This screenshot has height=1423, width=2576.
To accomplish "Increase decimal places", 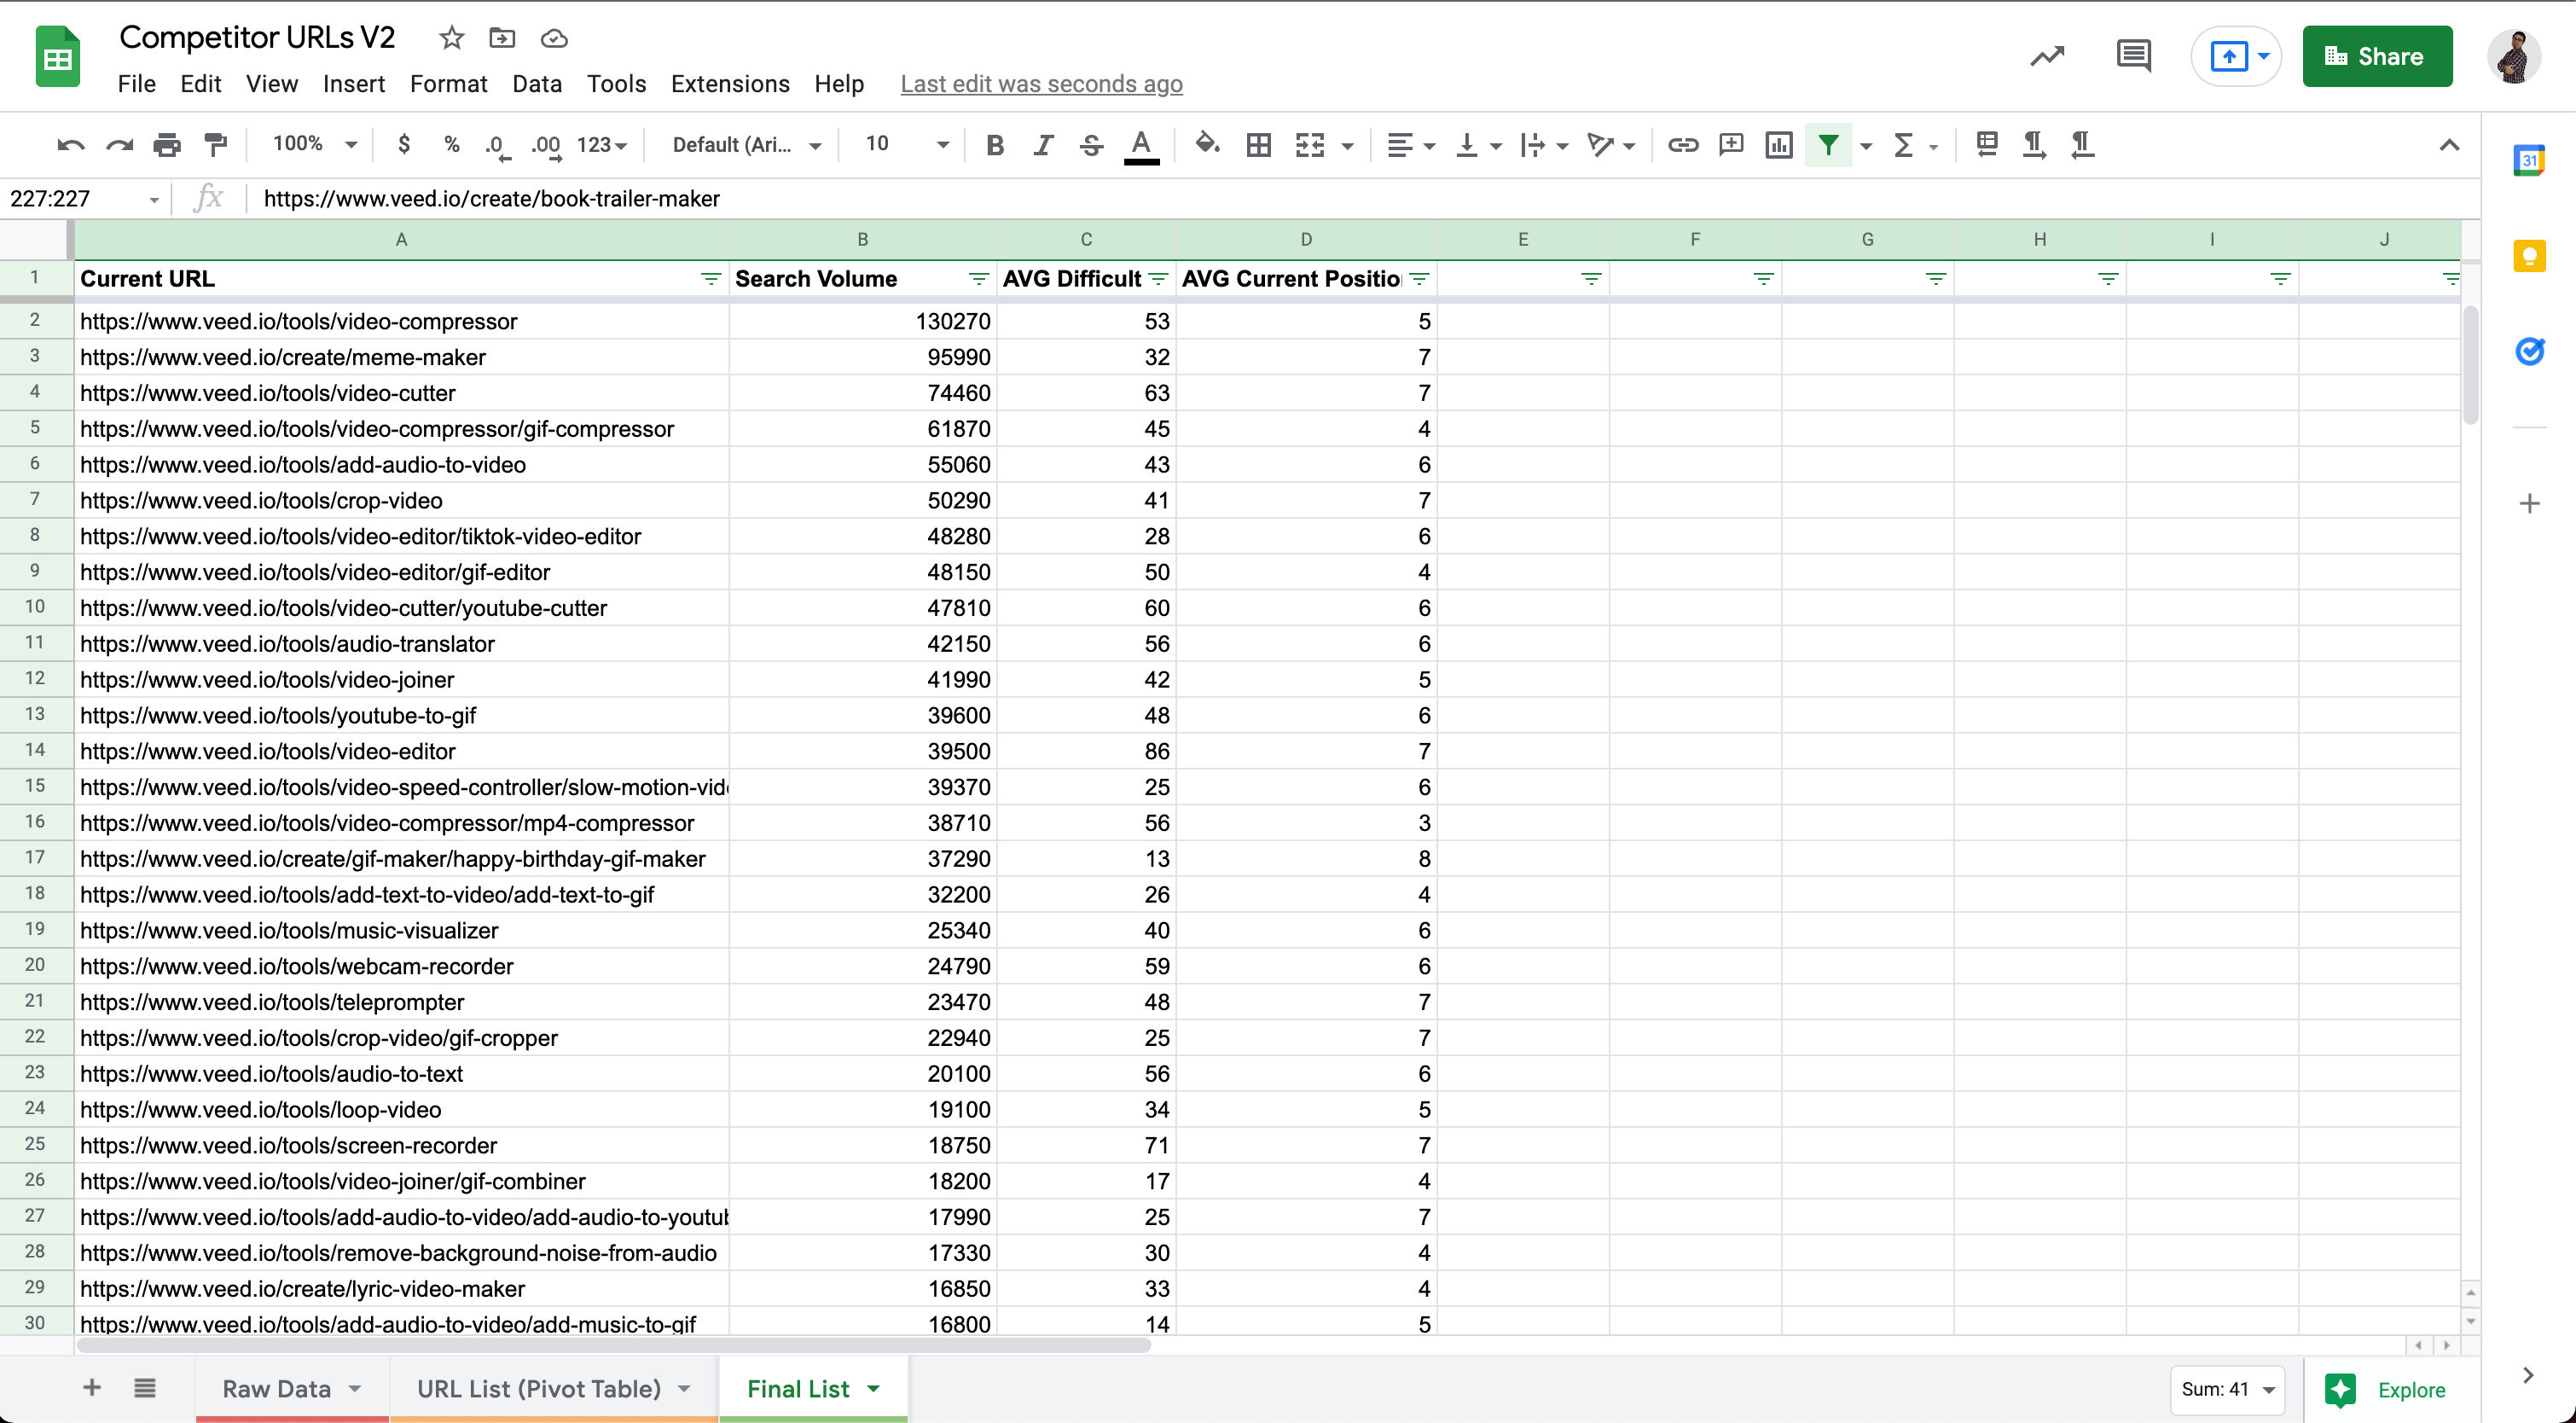I will click(546, 145).
